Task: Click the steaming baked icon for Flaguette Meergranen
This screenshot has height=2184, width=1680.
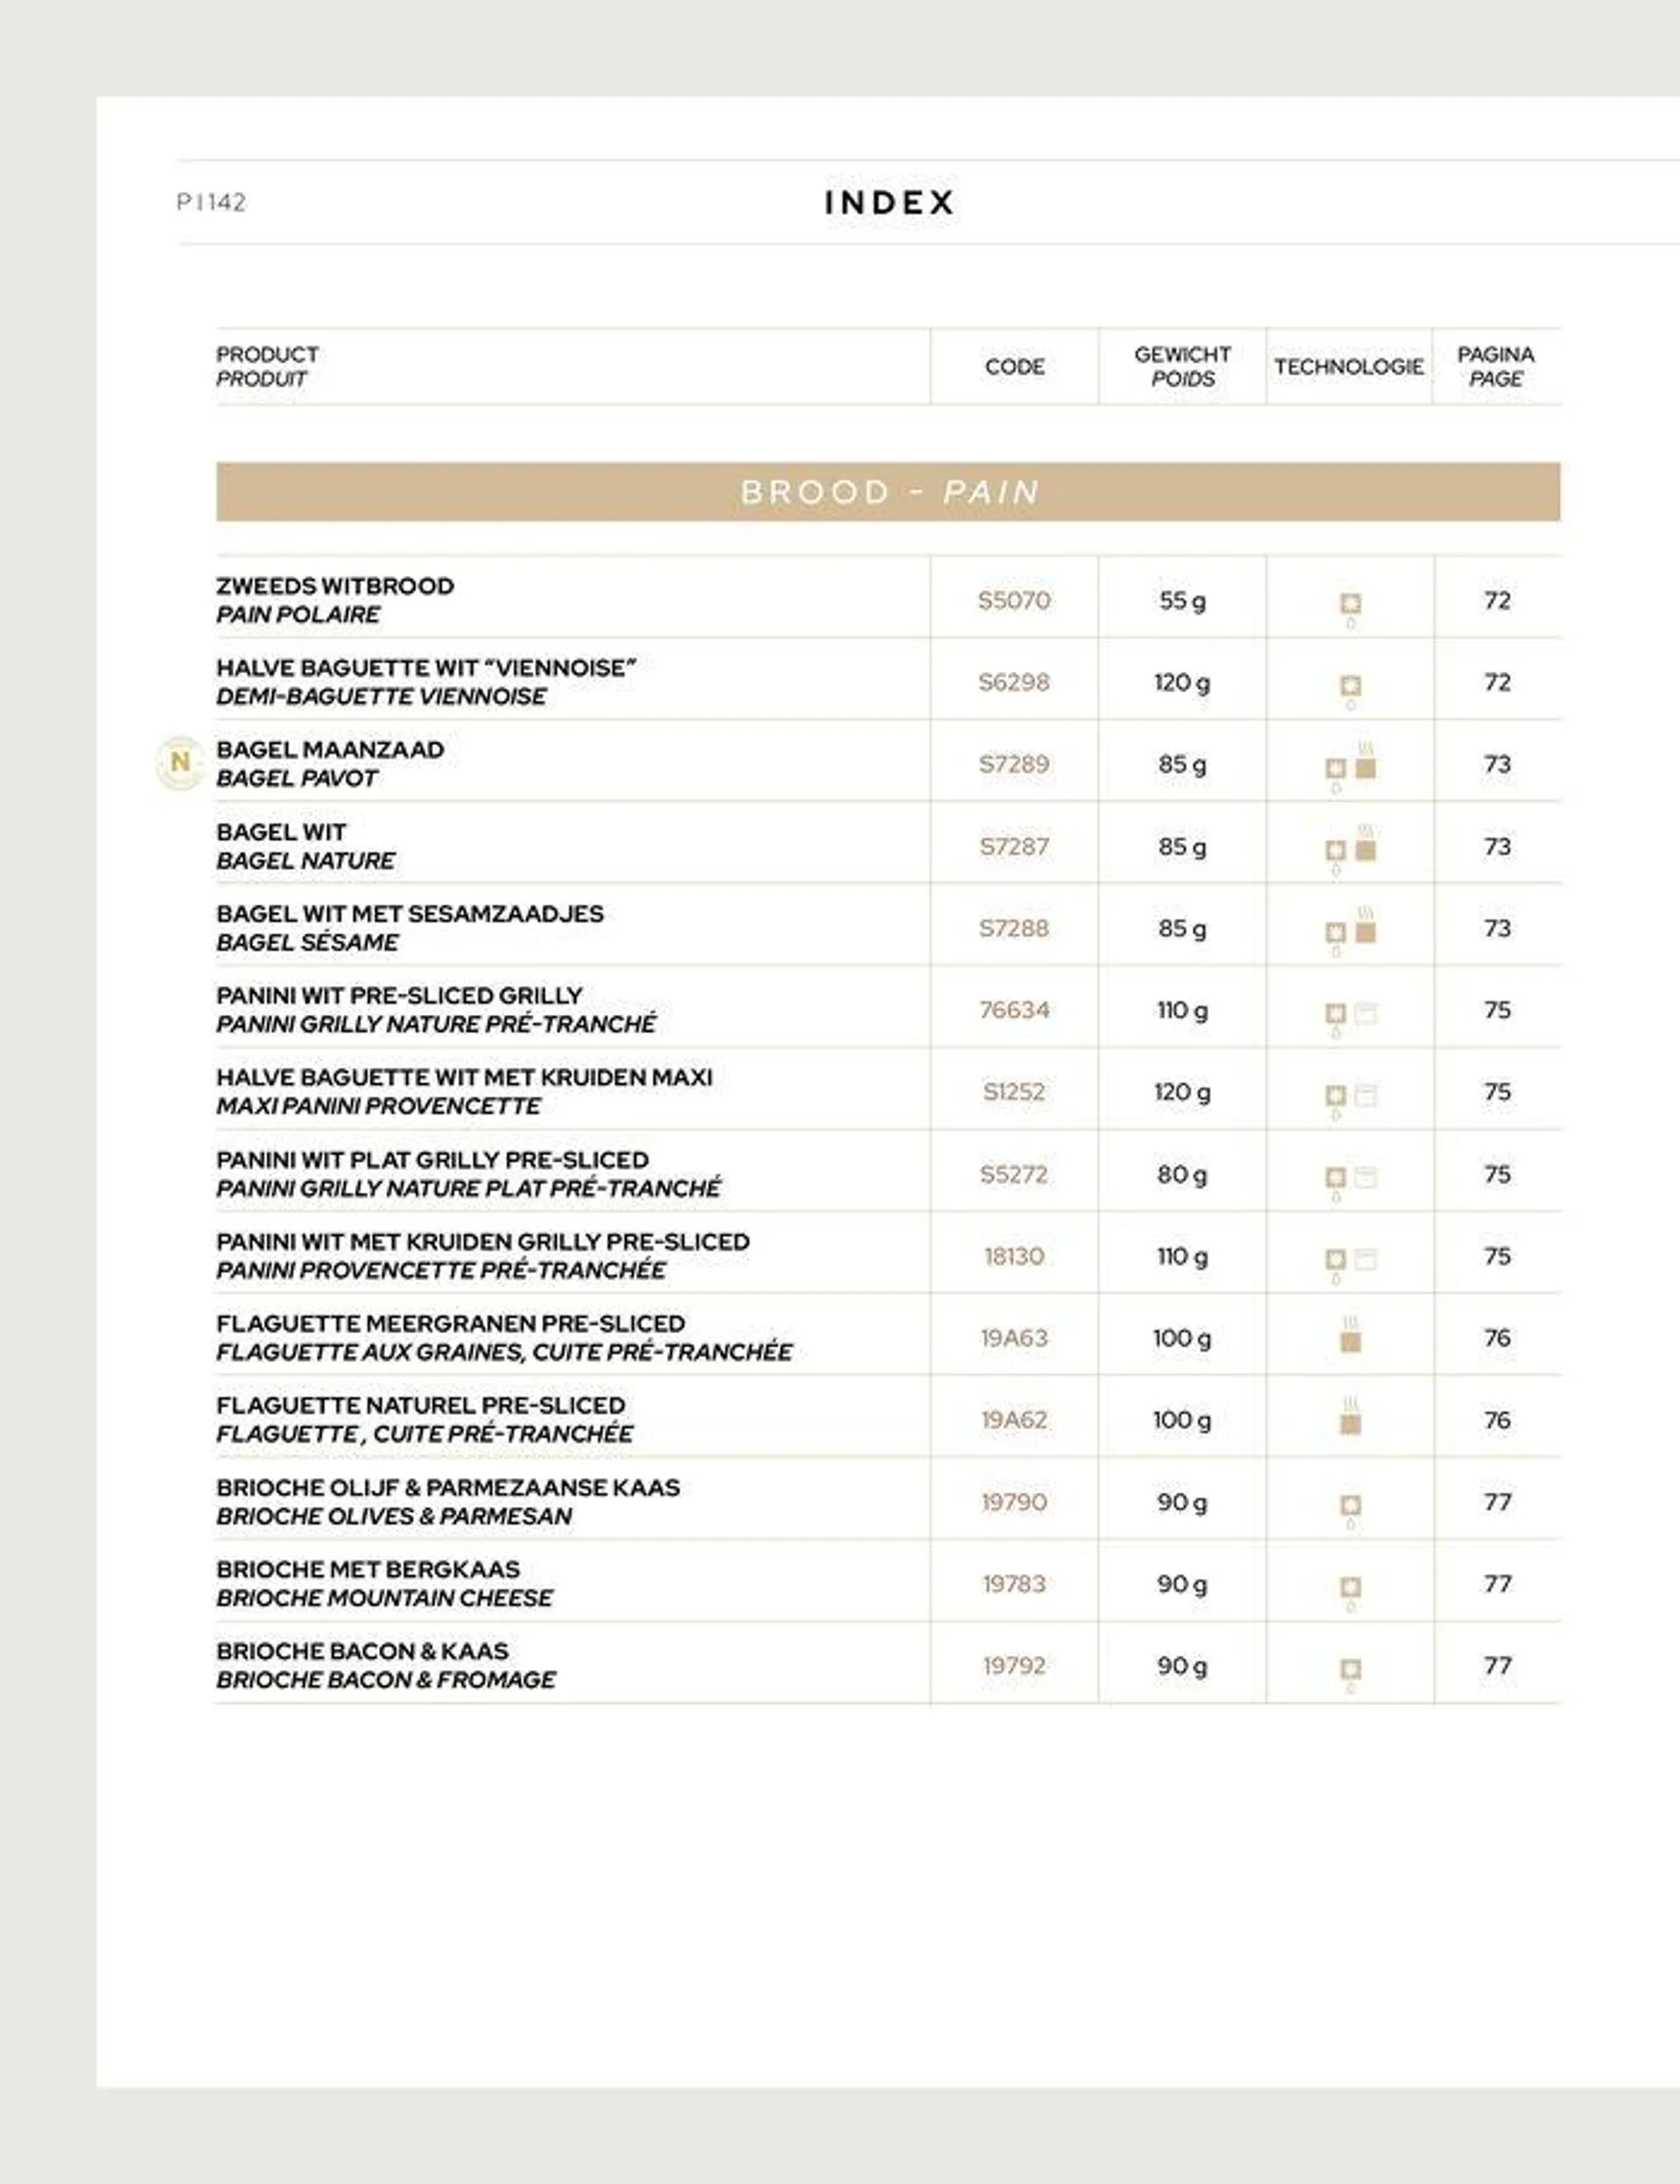Action: tap(1350, 1334)
